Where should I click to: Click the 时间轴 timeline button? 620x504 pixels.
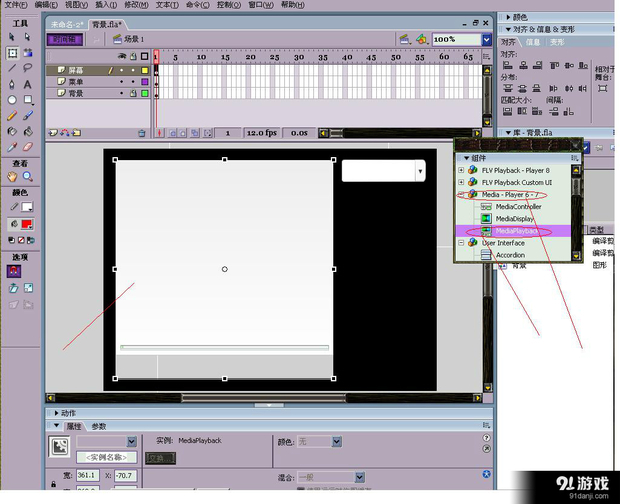pyautogui.click(x=64, y=39)
